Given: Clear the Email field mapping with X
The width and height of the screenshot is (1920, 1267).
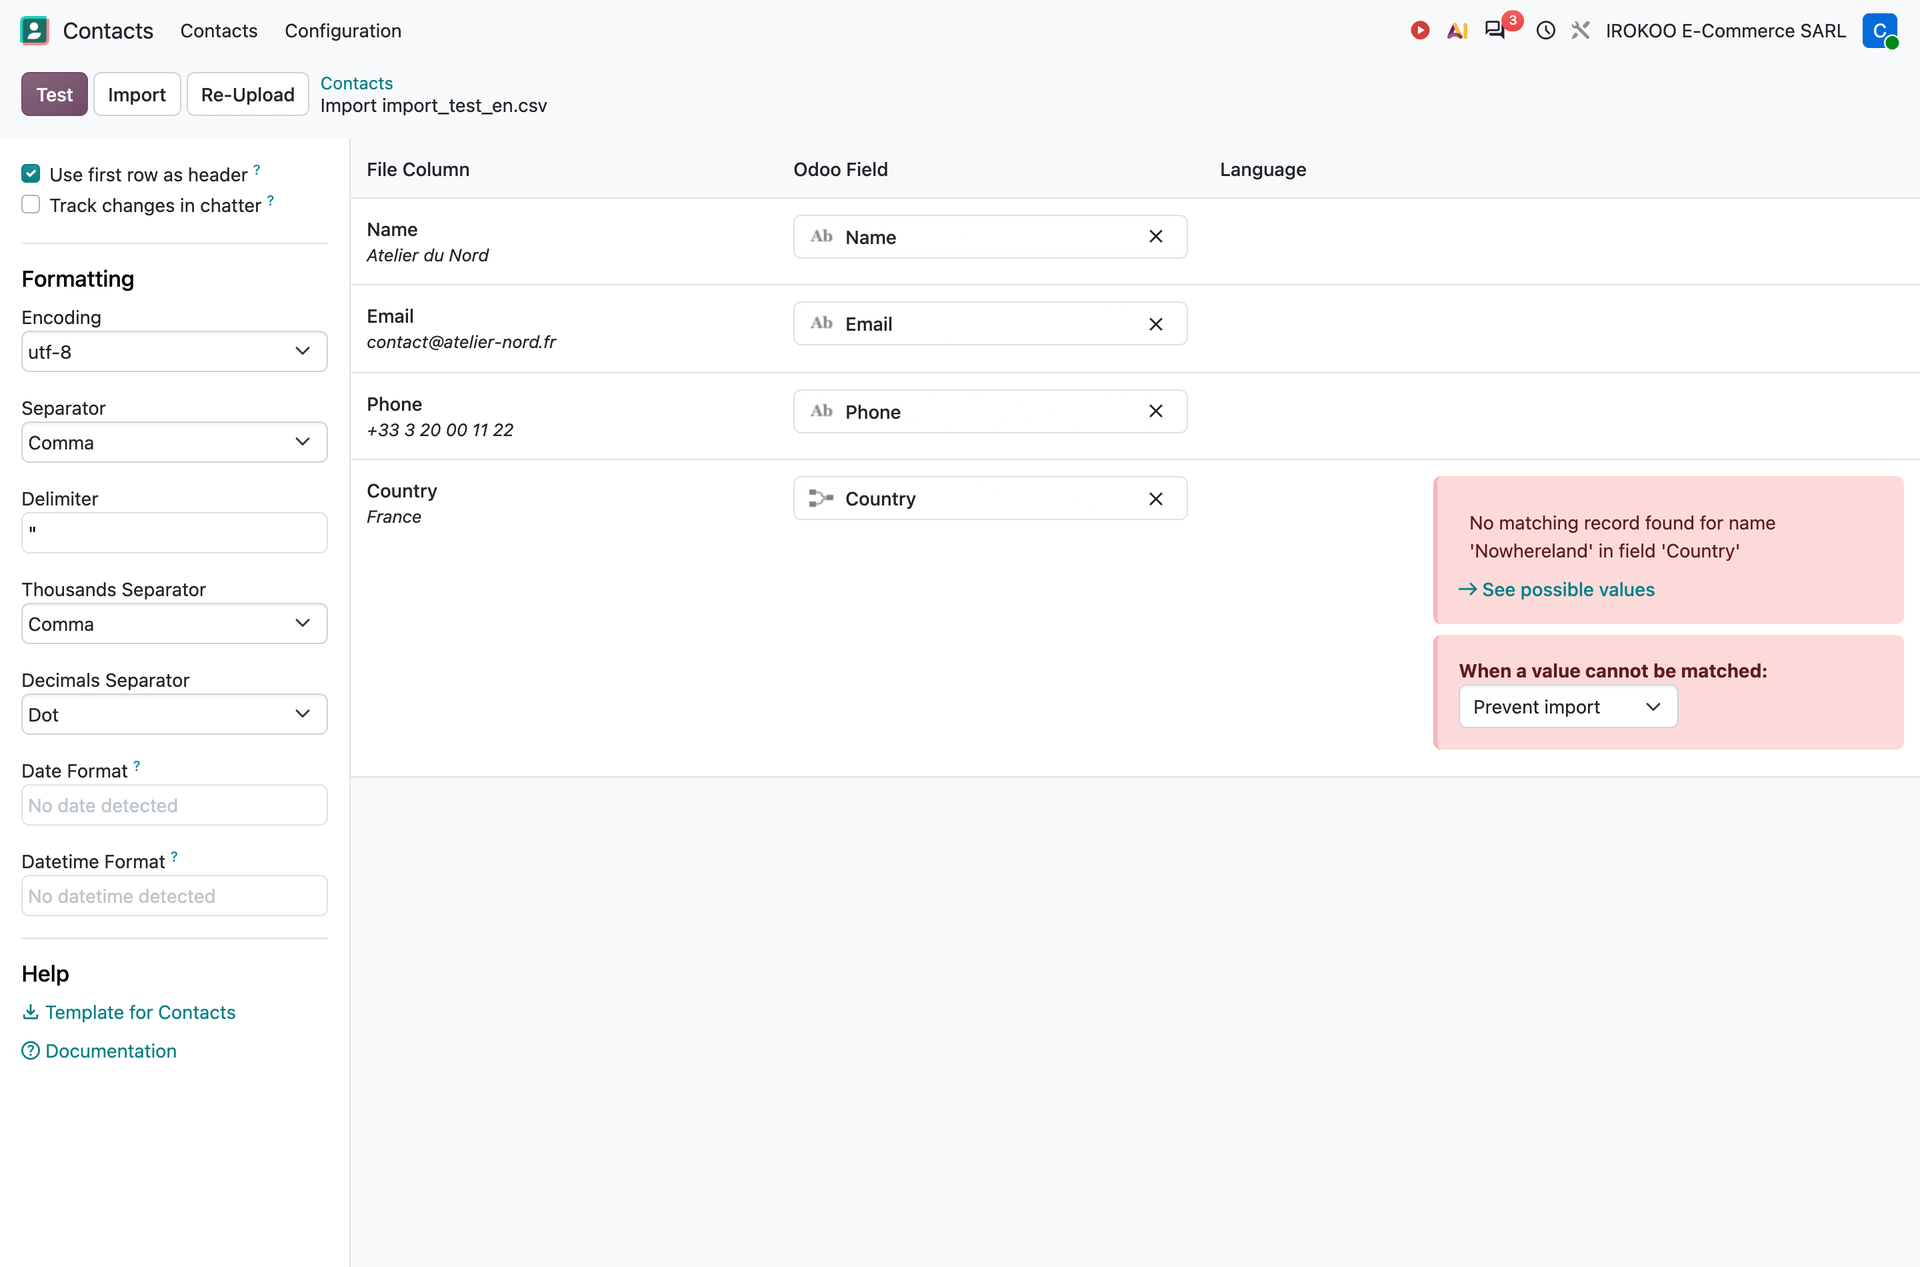Looking at the screenshot, I should [x=1155, y=324].
